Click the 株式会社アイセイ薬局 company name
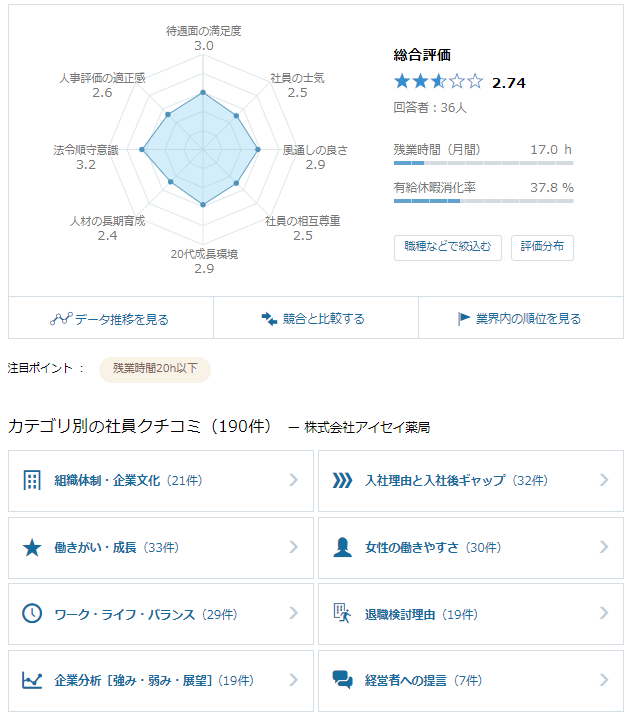The height and width of the screenshot is (718, 628). (367, 428)
